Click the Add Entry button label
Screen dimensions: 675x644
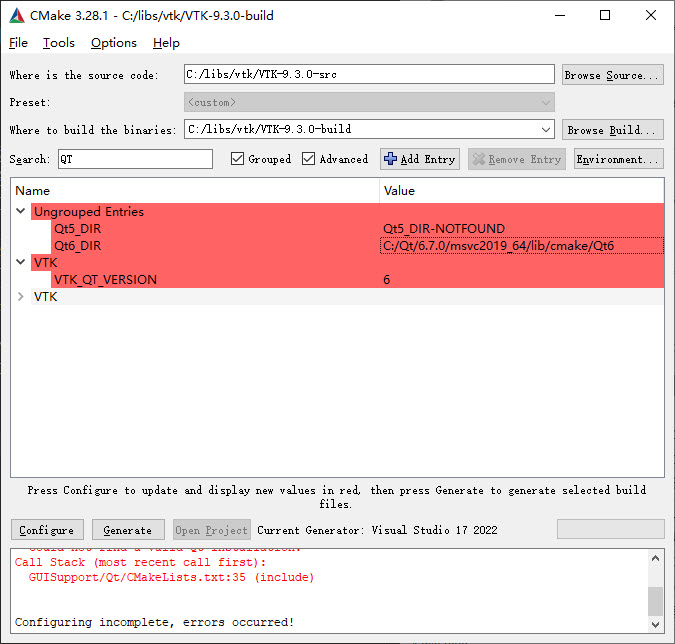(427, 159)
